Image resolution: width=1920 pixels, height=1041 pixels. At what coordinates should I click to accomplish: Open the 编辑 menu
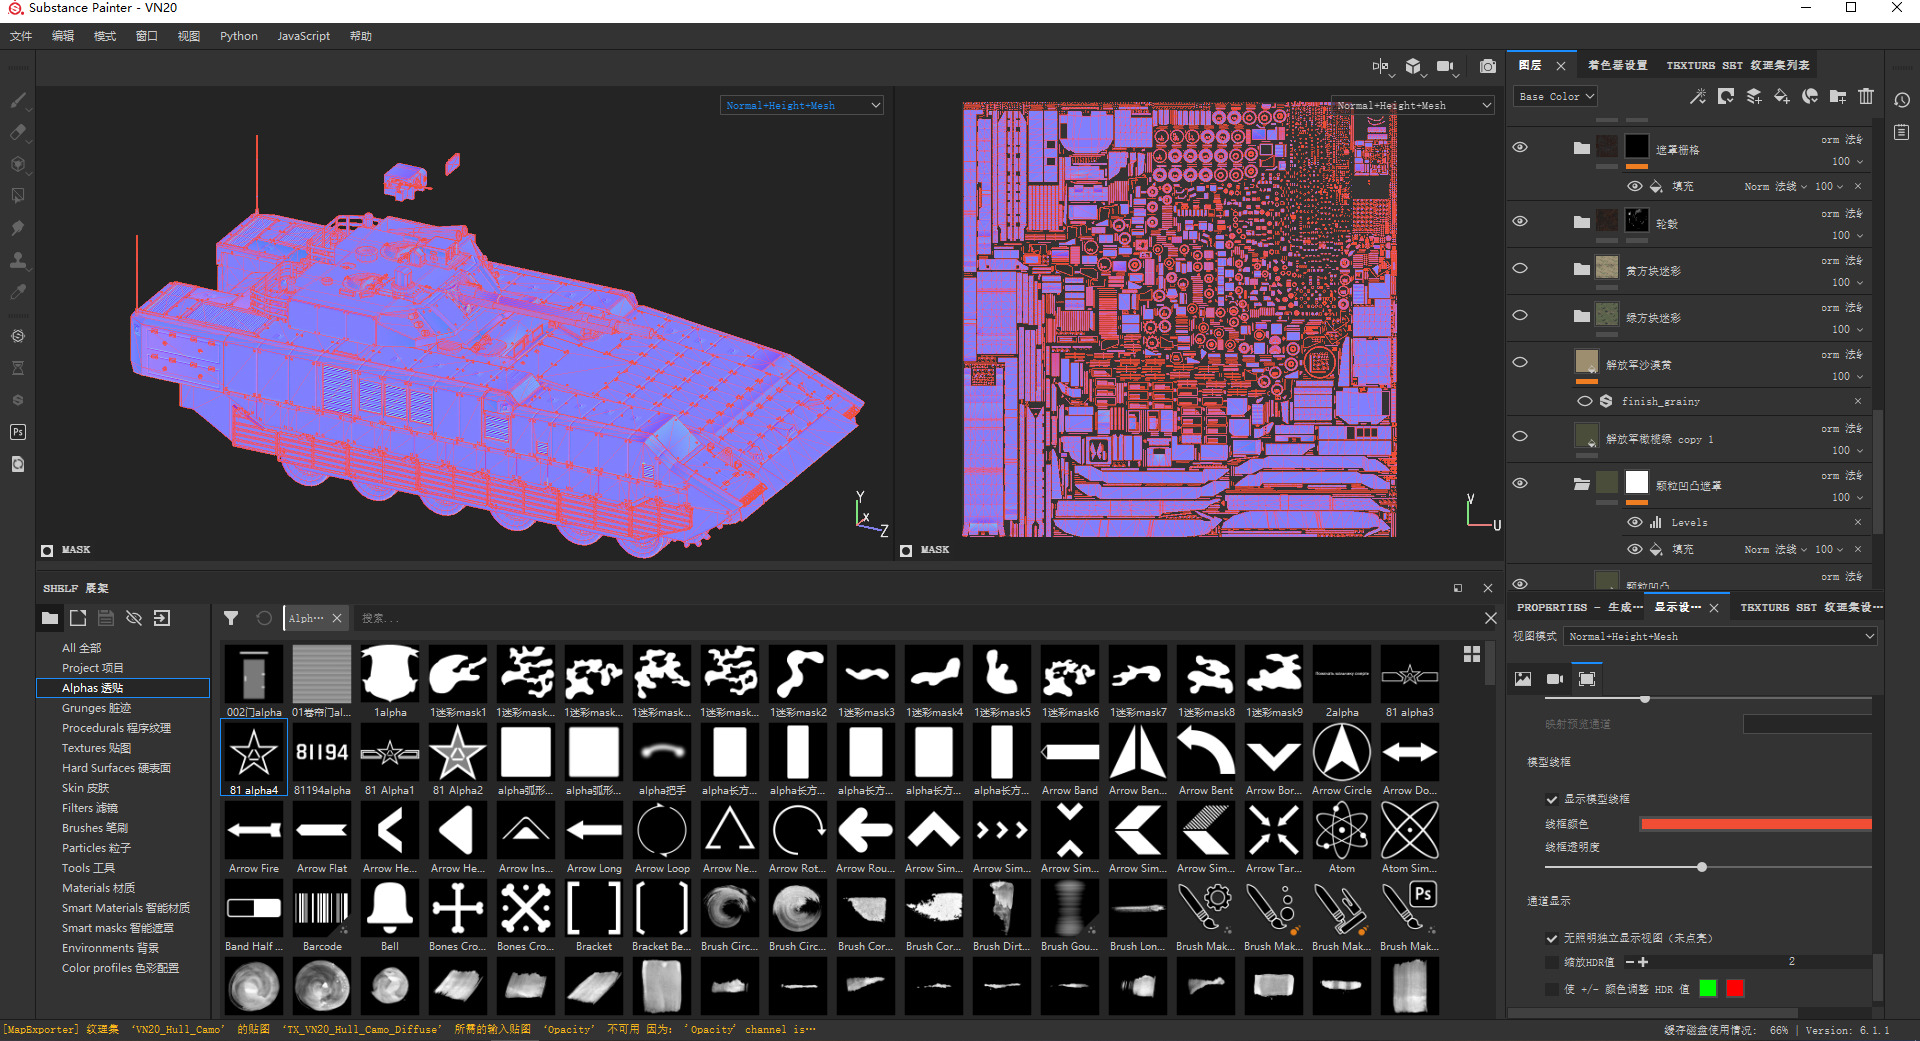click(63, 36)
